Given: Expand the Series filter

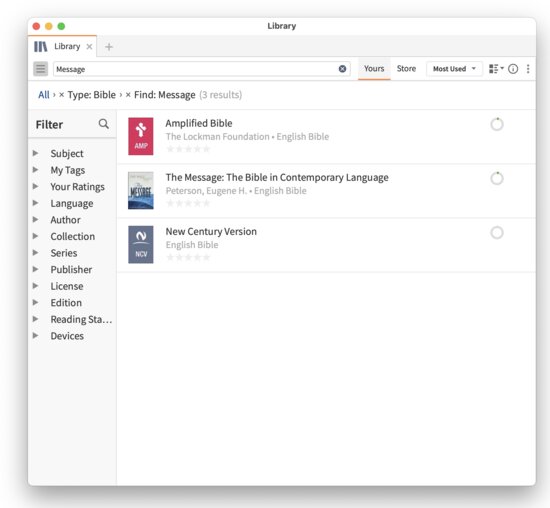Looking at the screenshot, I should point(35,253).
